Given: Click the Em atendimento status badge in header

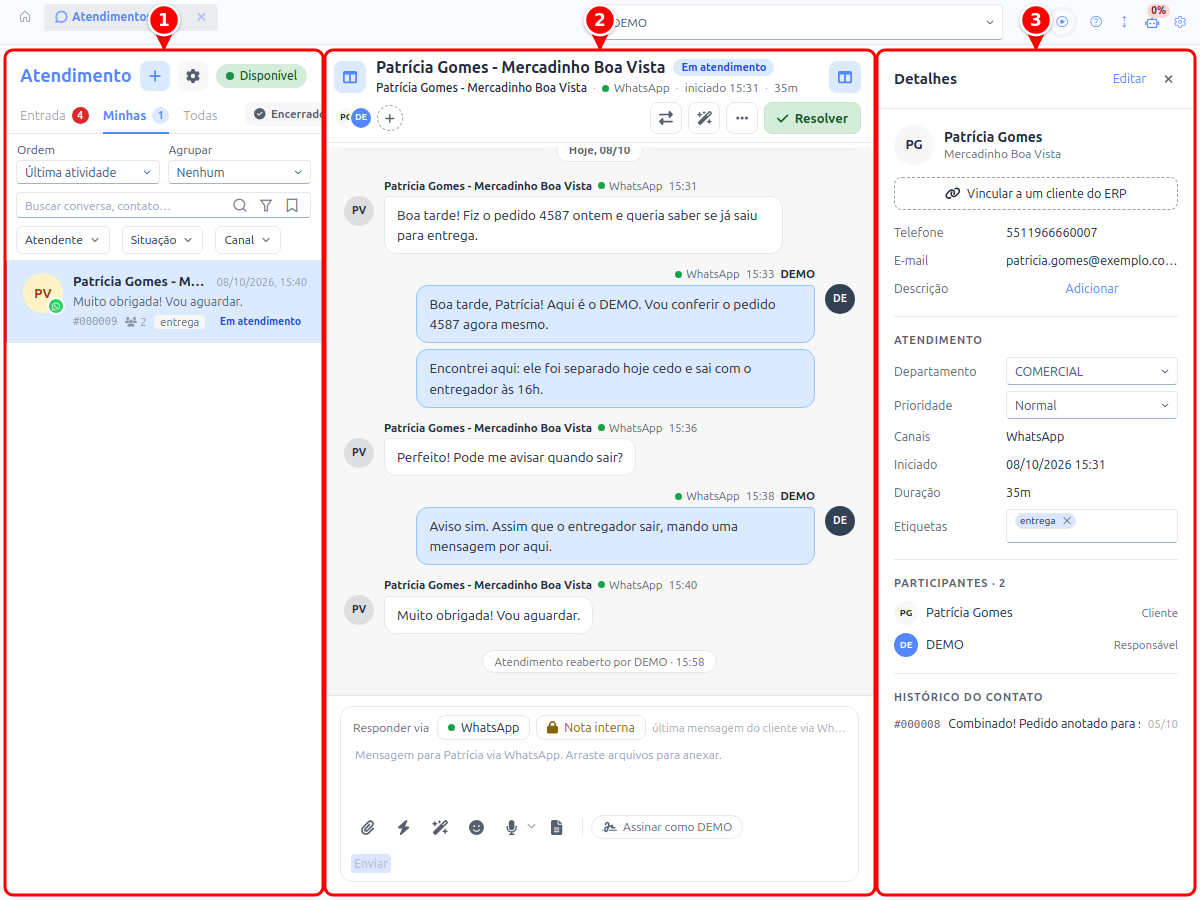Looking at the screenshot, I should click(x=724, y=67).
